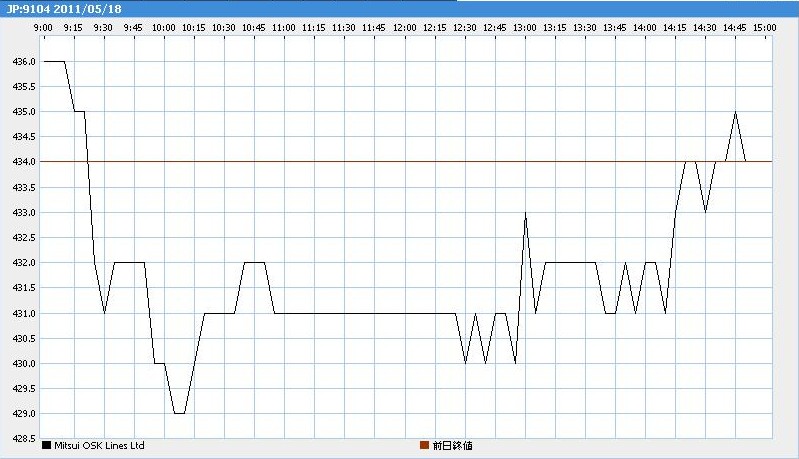Viewport: 799px width, 459px height.
Task: Click the JP:9104 2011/05/18 title text
Action: click(x=64, y=9)
